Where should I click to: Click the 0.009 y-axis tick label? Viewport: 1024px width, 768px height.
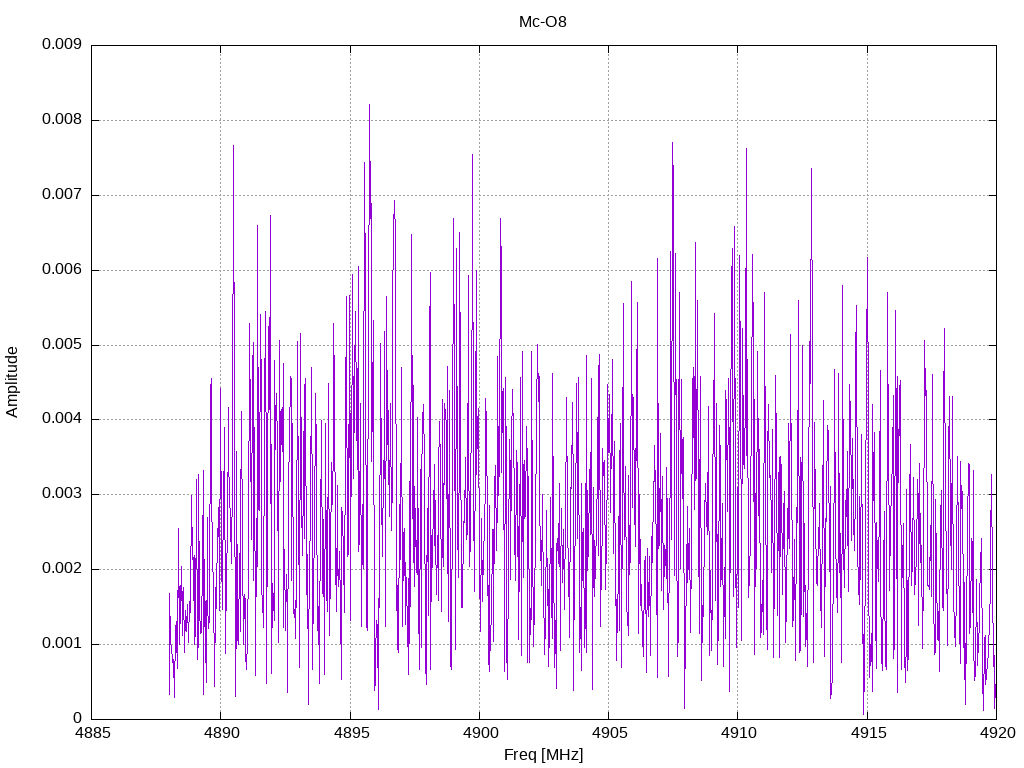(62, 44)
